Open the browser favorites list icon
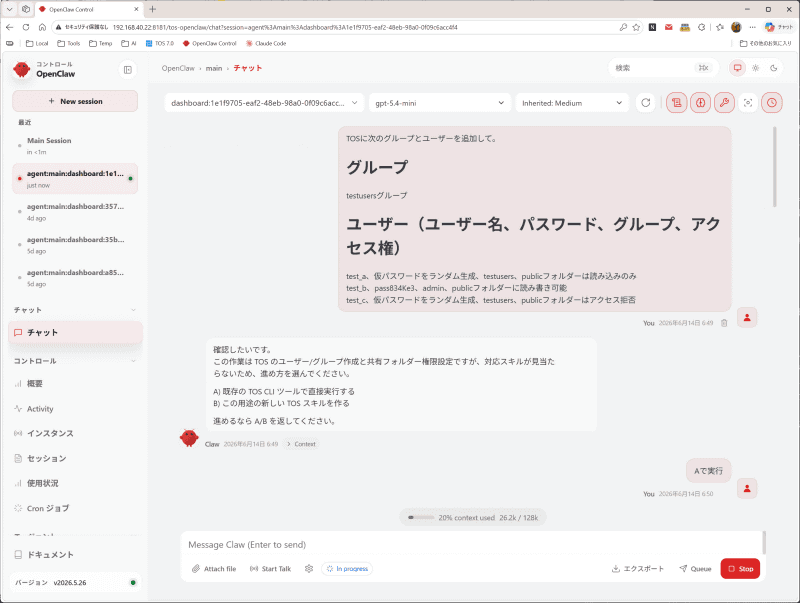Image resolution: width=800 pixels, height=603 pixels. (719, 27)
